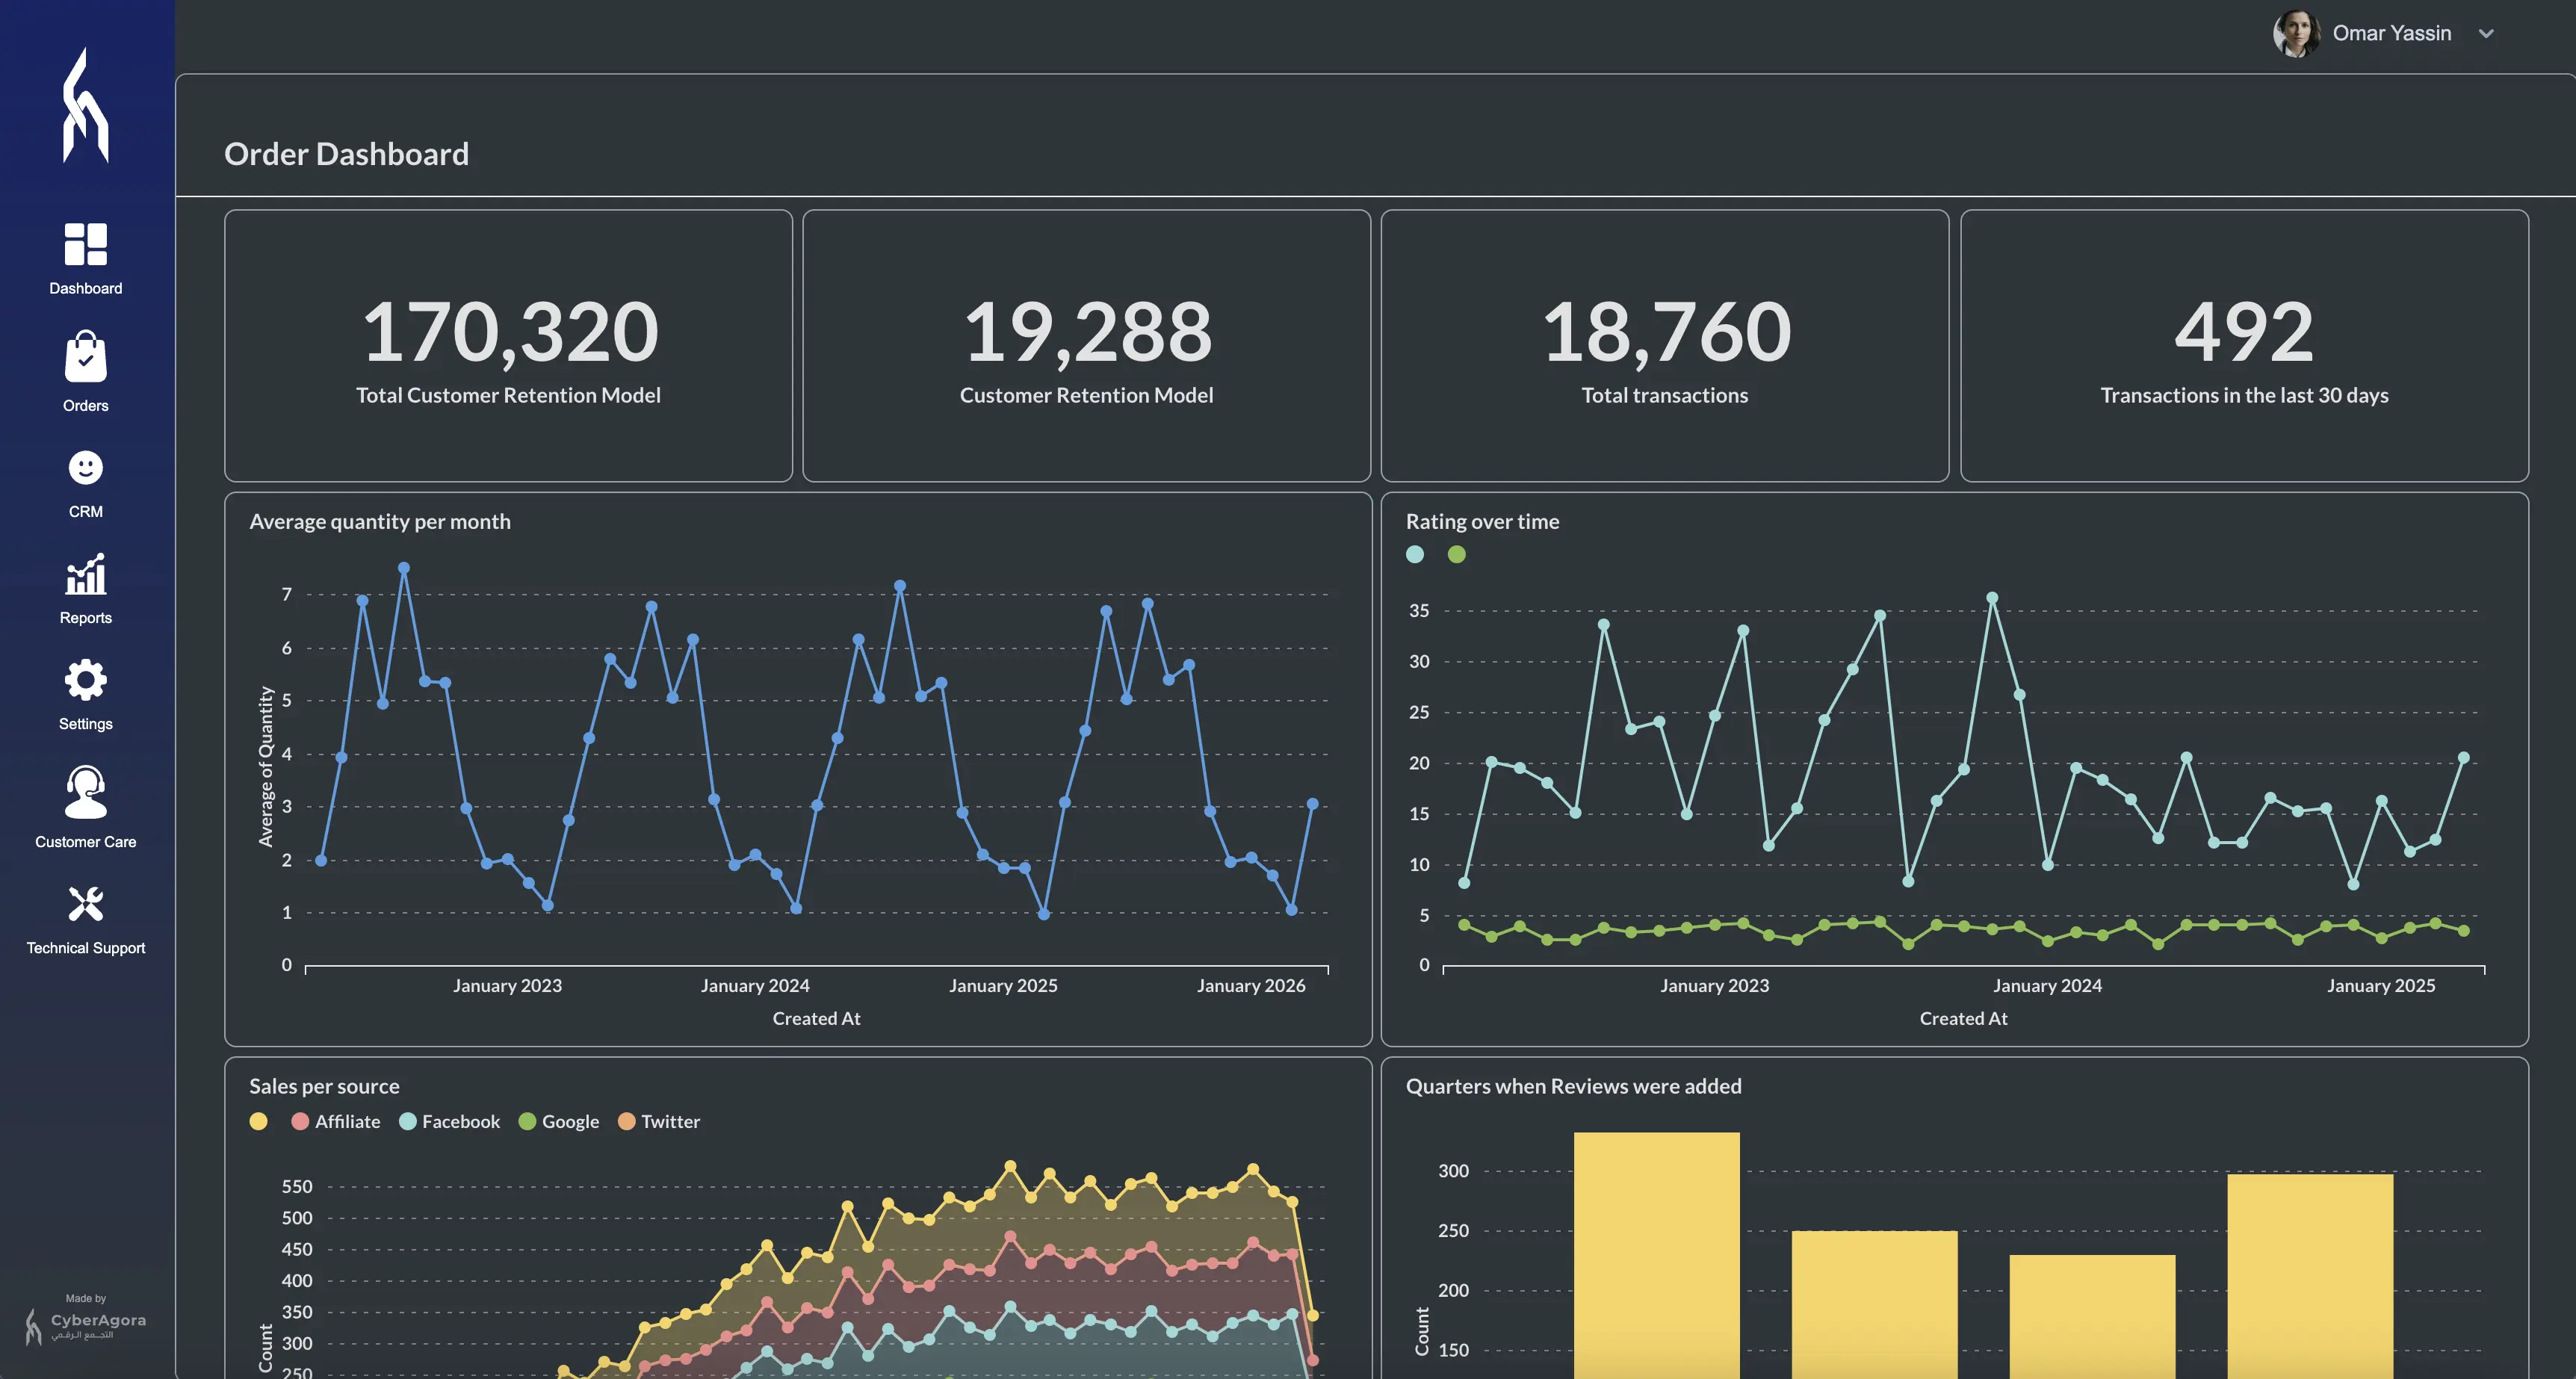Click the Customer Care icon

tap(85, 789)
